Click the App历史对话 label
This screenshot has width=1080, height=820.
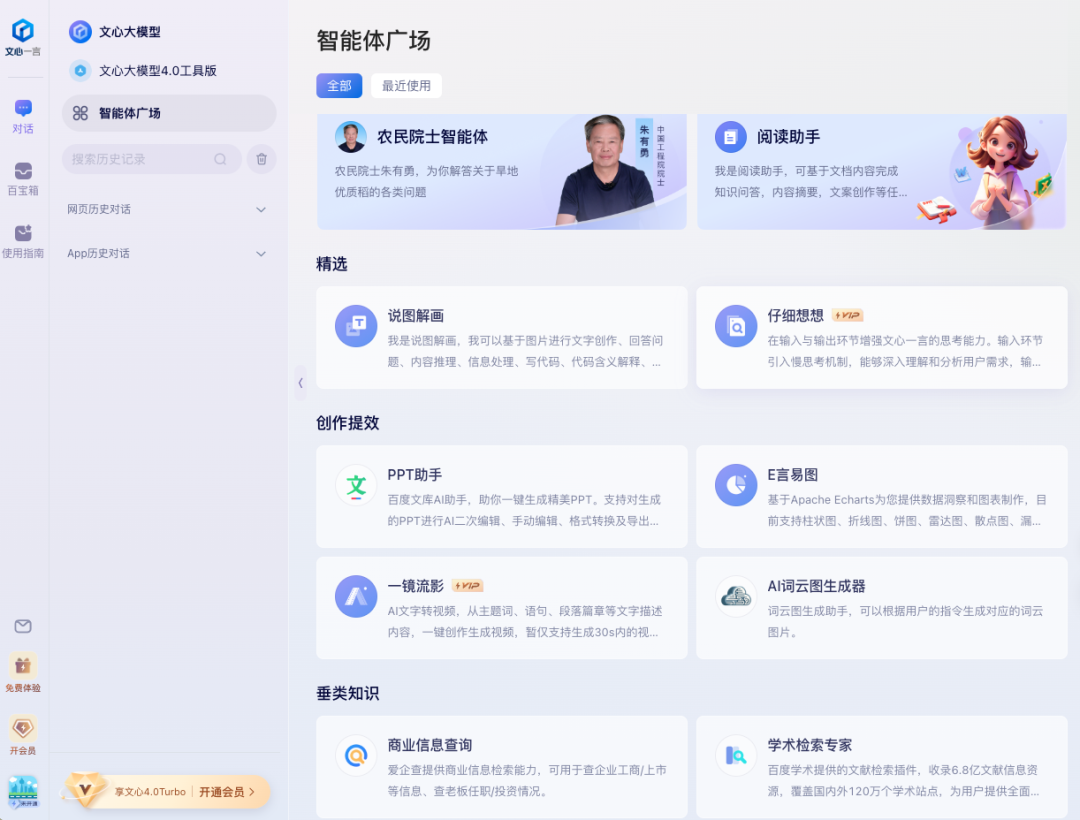98,253
